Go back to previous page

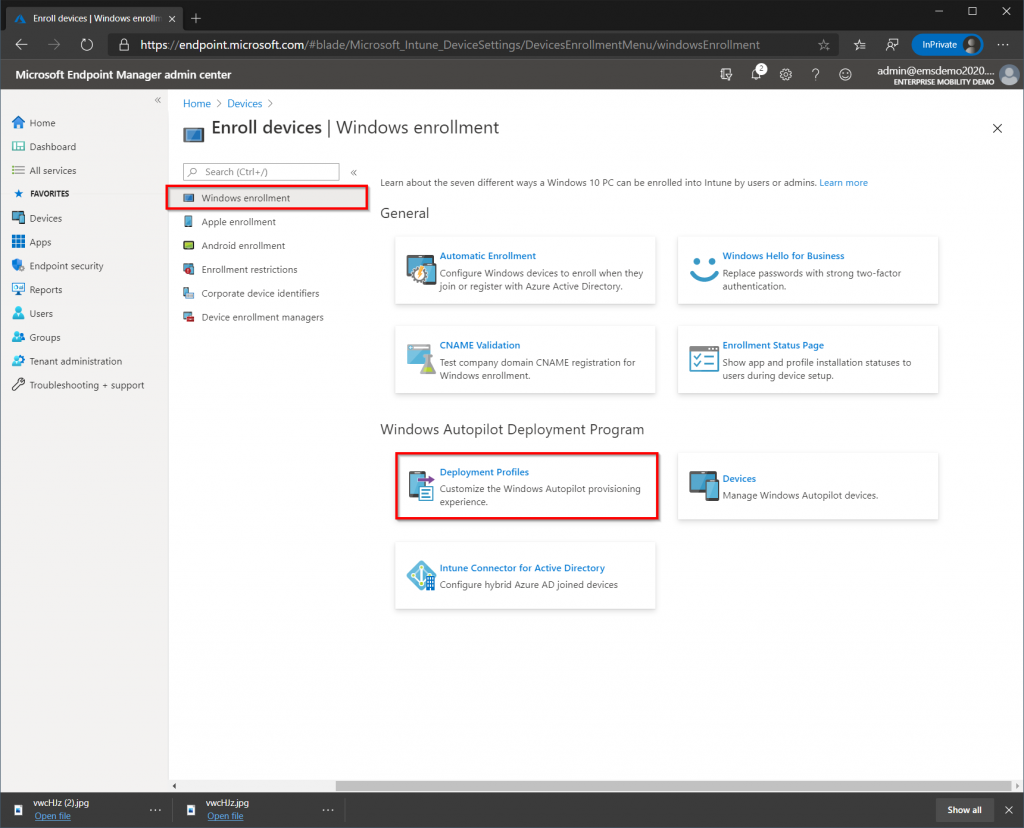tap(22, 44)
